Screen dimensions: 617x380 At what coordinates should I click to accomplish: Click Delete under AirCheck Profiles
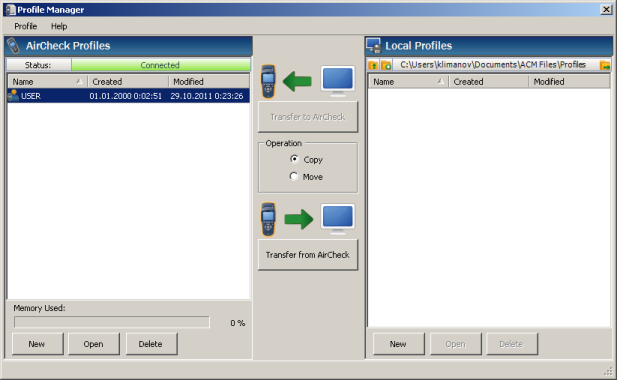pos(151,344)
